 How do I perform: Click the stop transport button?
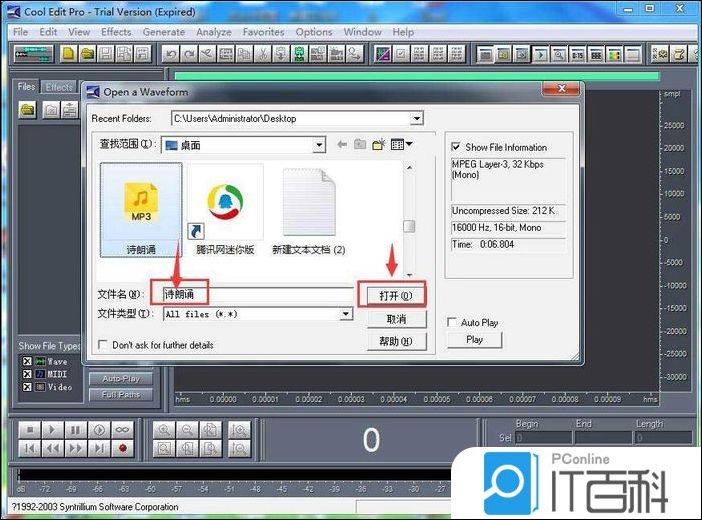(30, 430)
